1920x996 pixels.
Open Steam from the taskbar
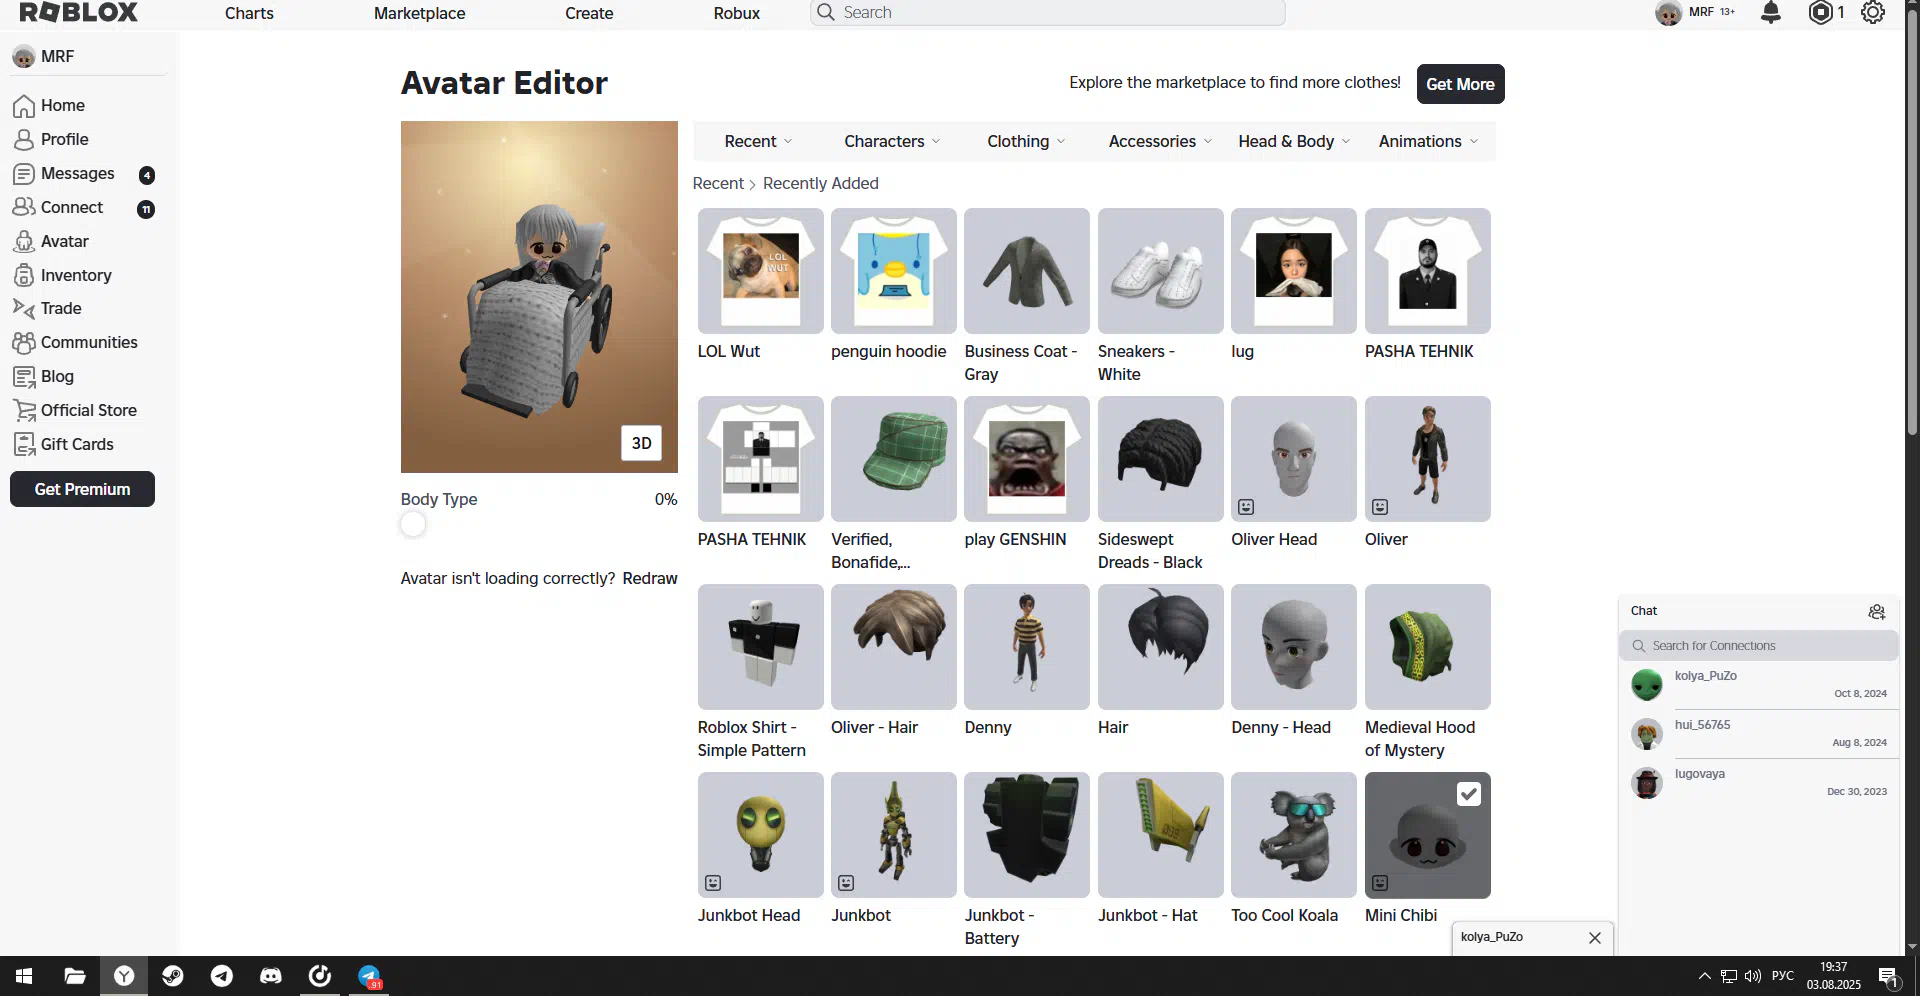pyautogui.click(x=173, y=976)
